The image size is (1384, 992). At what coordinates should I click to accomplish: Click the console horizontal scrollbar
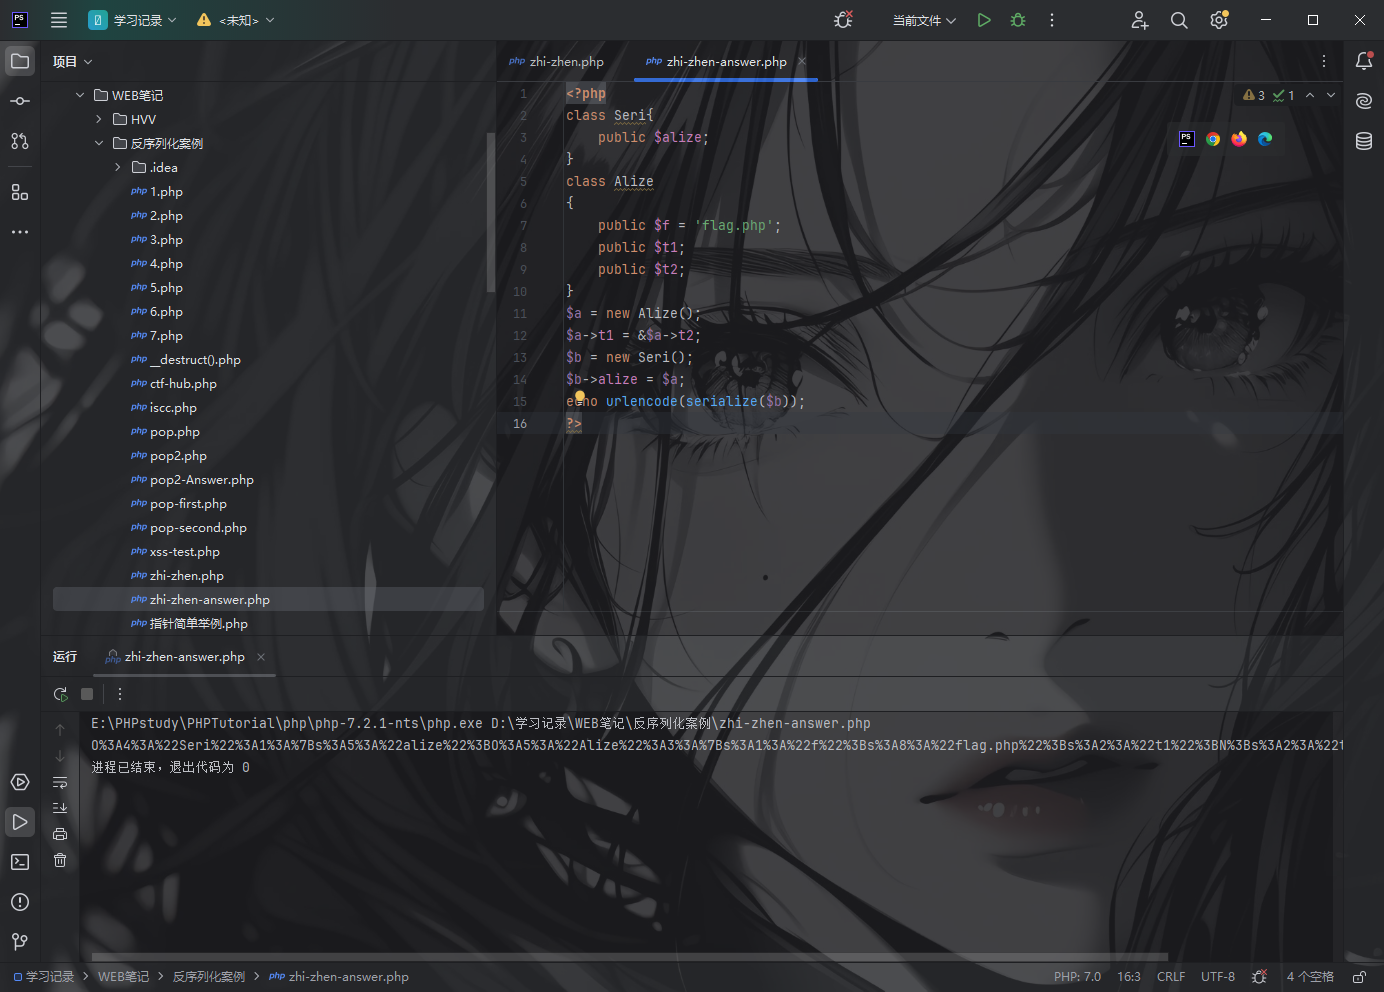[629, 957]
